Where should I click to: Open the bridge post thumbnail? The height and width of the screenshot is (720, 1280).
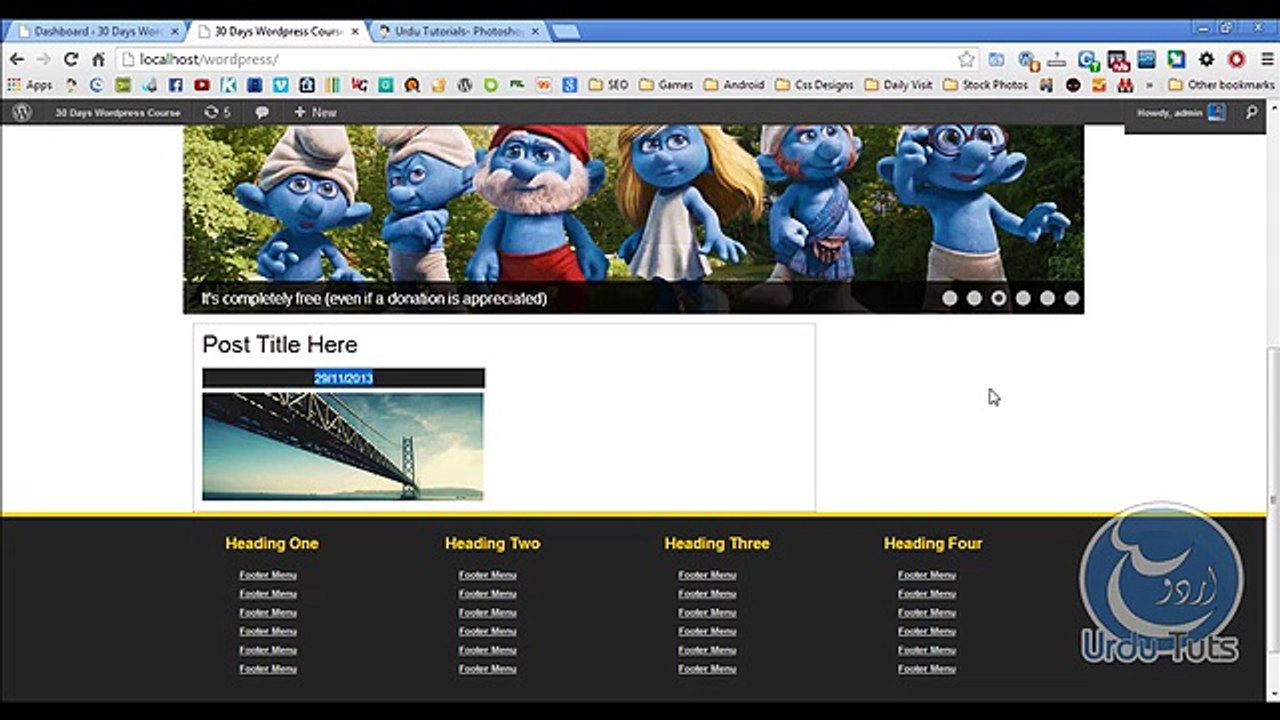pyautogui.click(x=343, y=446)
